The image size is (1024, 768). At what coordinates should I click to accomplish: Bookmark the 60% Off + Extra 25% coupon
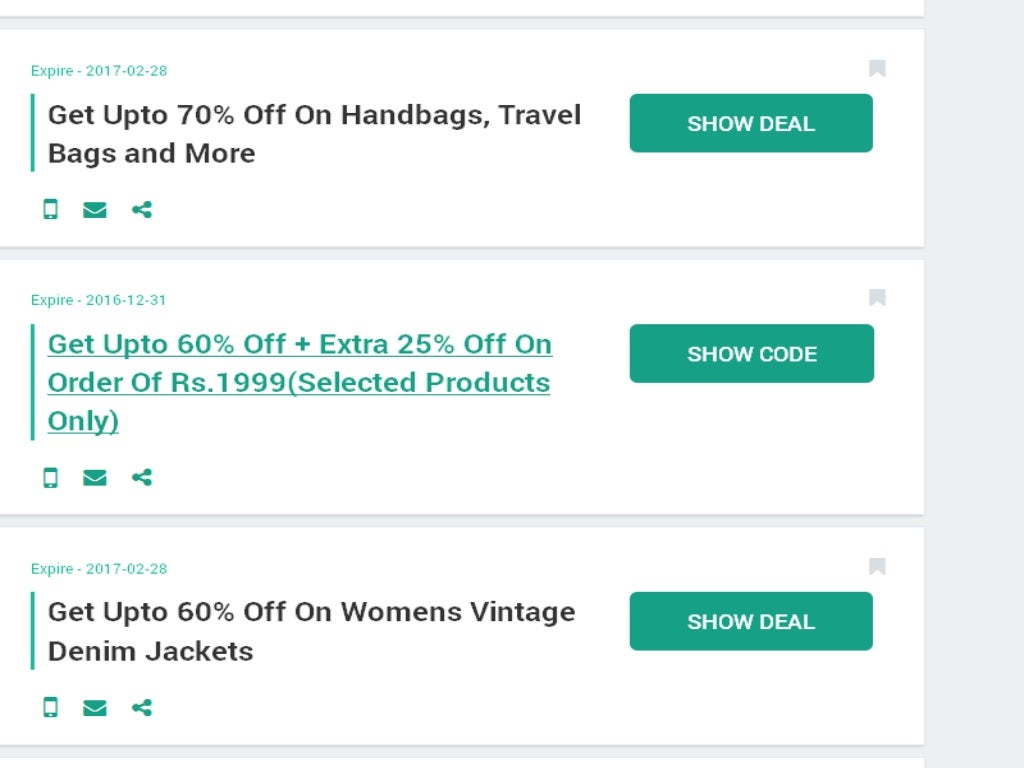click(877, 297)
